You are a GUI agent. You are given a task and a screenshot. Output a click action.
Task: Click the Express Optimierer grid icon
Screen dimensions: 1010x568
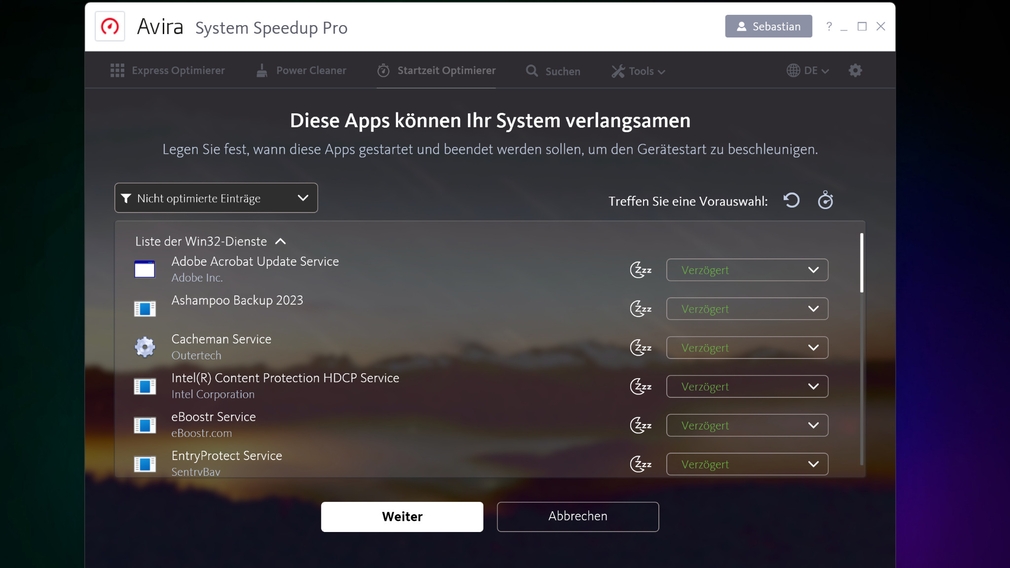[117, 70]
